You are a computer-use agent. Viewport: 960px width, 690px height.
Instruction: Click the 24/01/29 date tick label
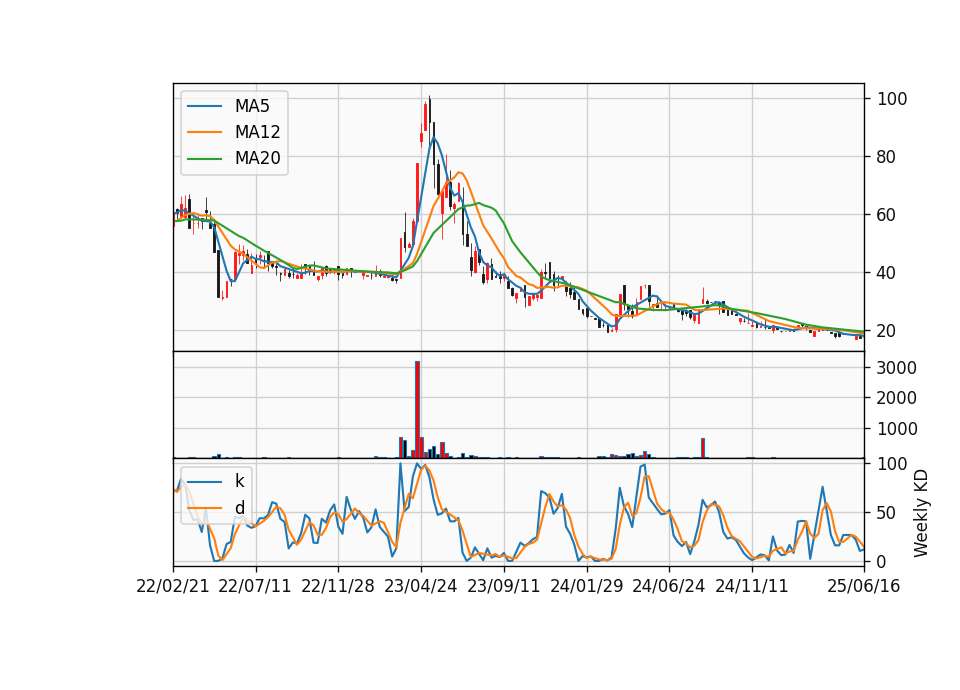point(587,586)
